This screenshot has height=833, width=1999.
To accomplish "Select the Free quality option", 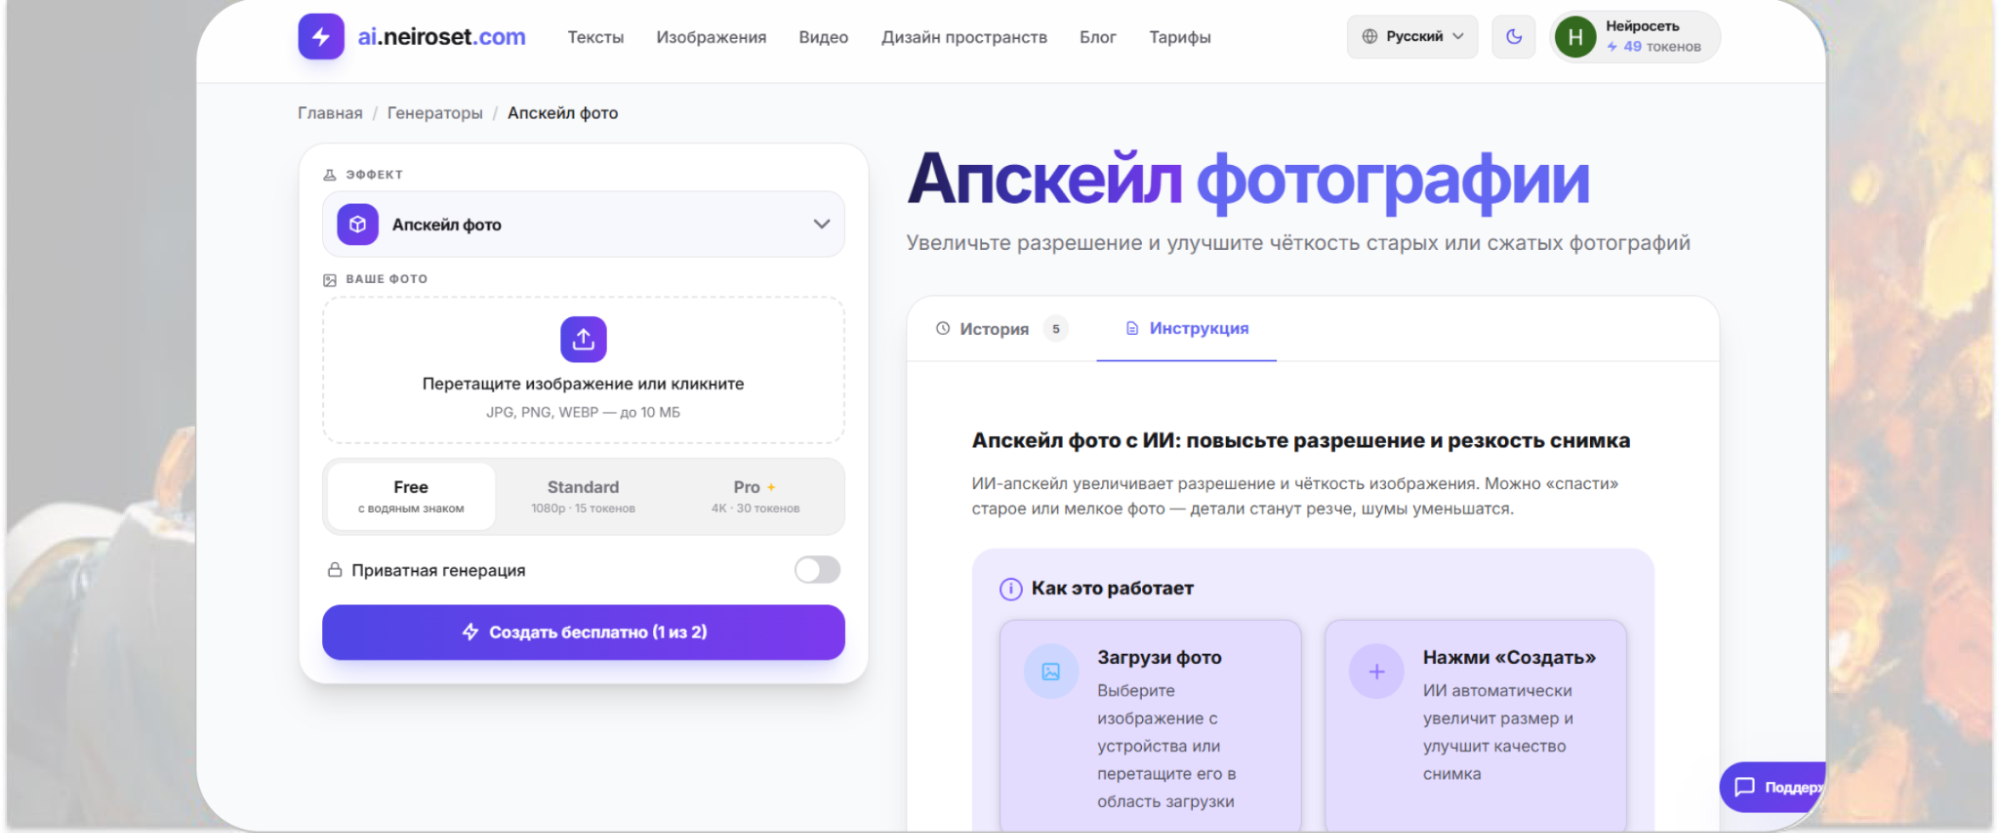I will [411, 496].
